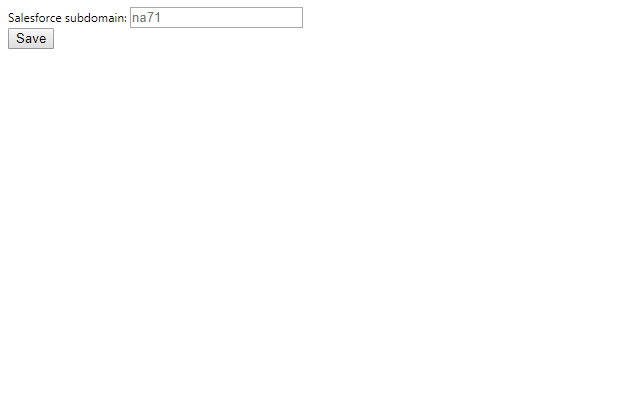Click the 'Salesforce subdomain:' label text
This screenshot has height=400, width=640.
pos(67,18)
